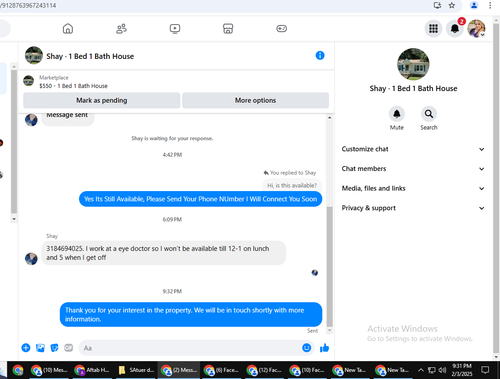This screenshot has height=379, width=500.
Task: Switch to (10) Fac... taskbar window
Action: click(308, 370)
